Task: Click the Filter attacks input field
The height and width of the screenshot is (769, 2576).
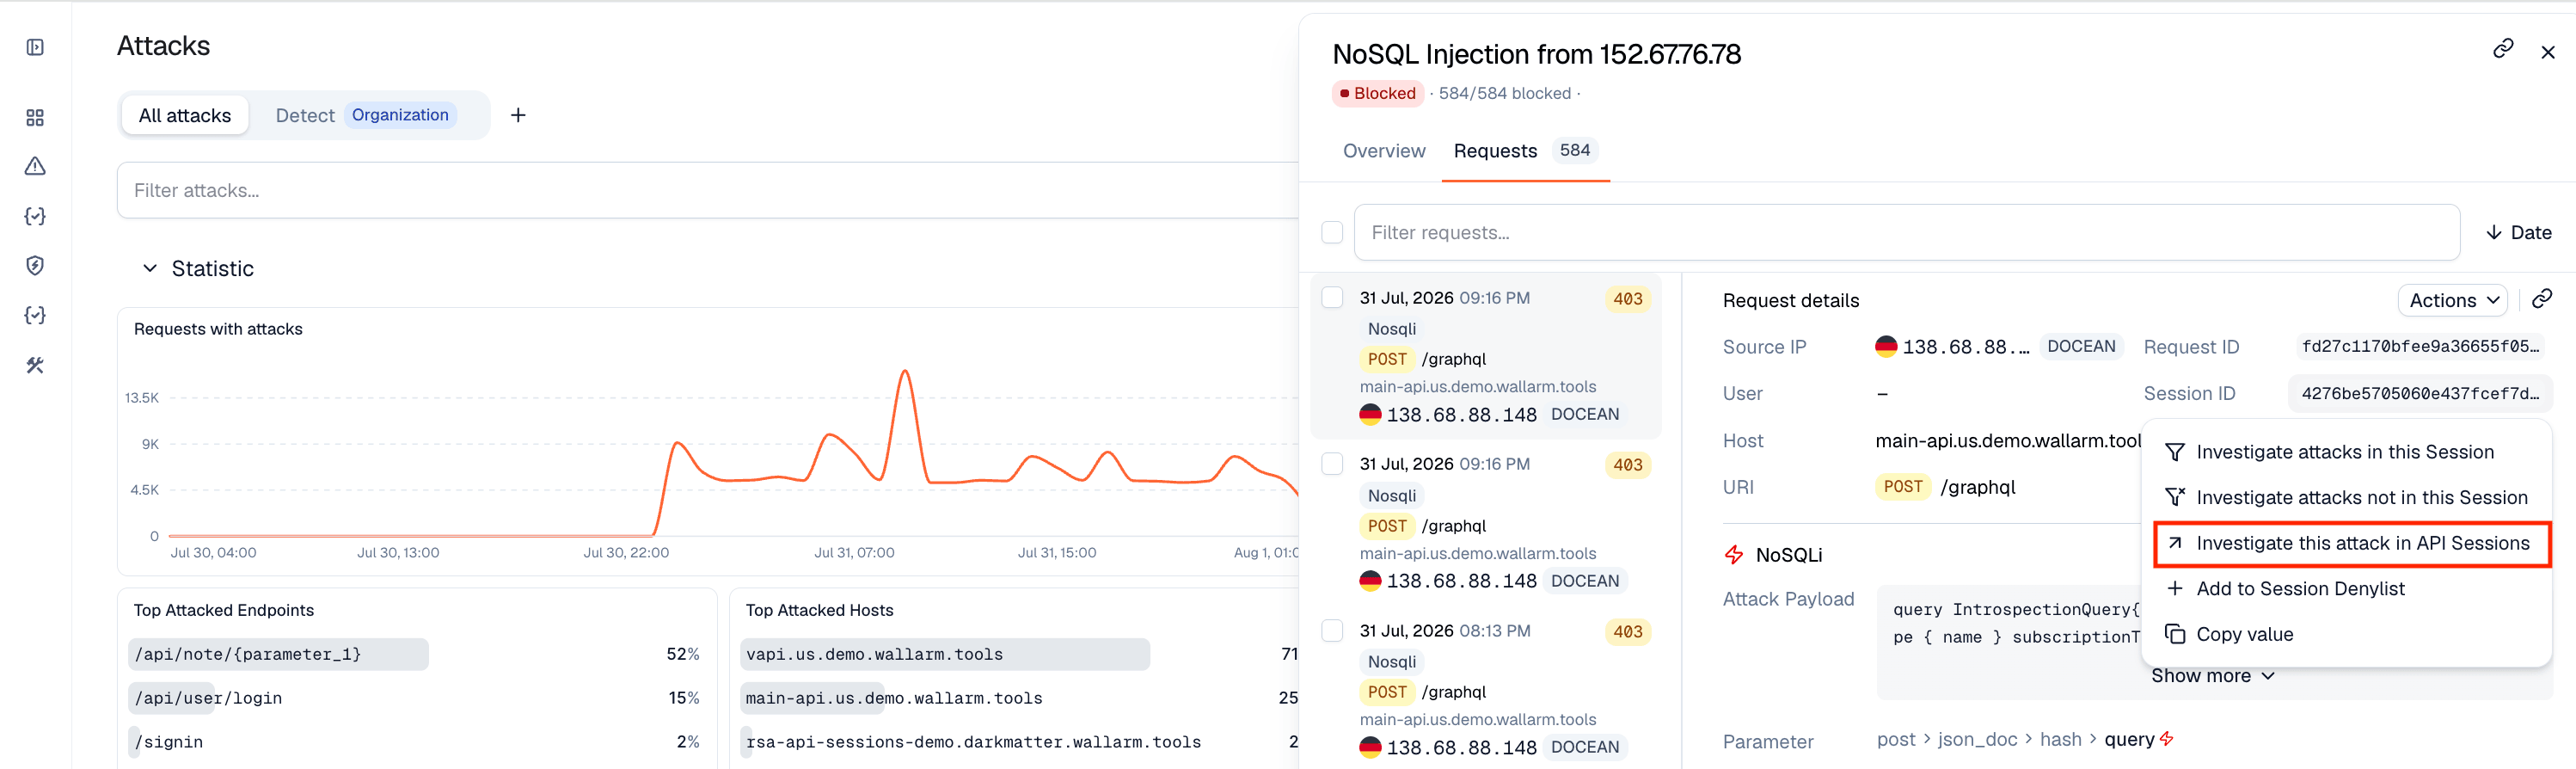Action: coord(707,190)
